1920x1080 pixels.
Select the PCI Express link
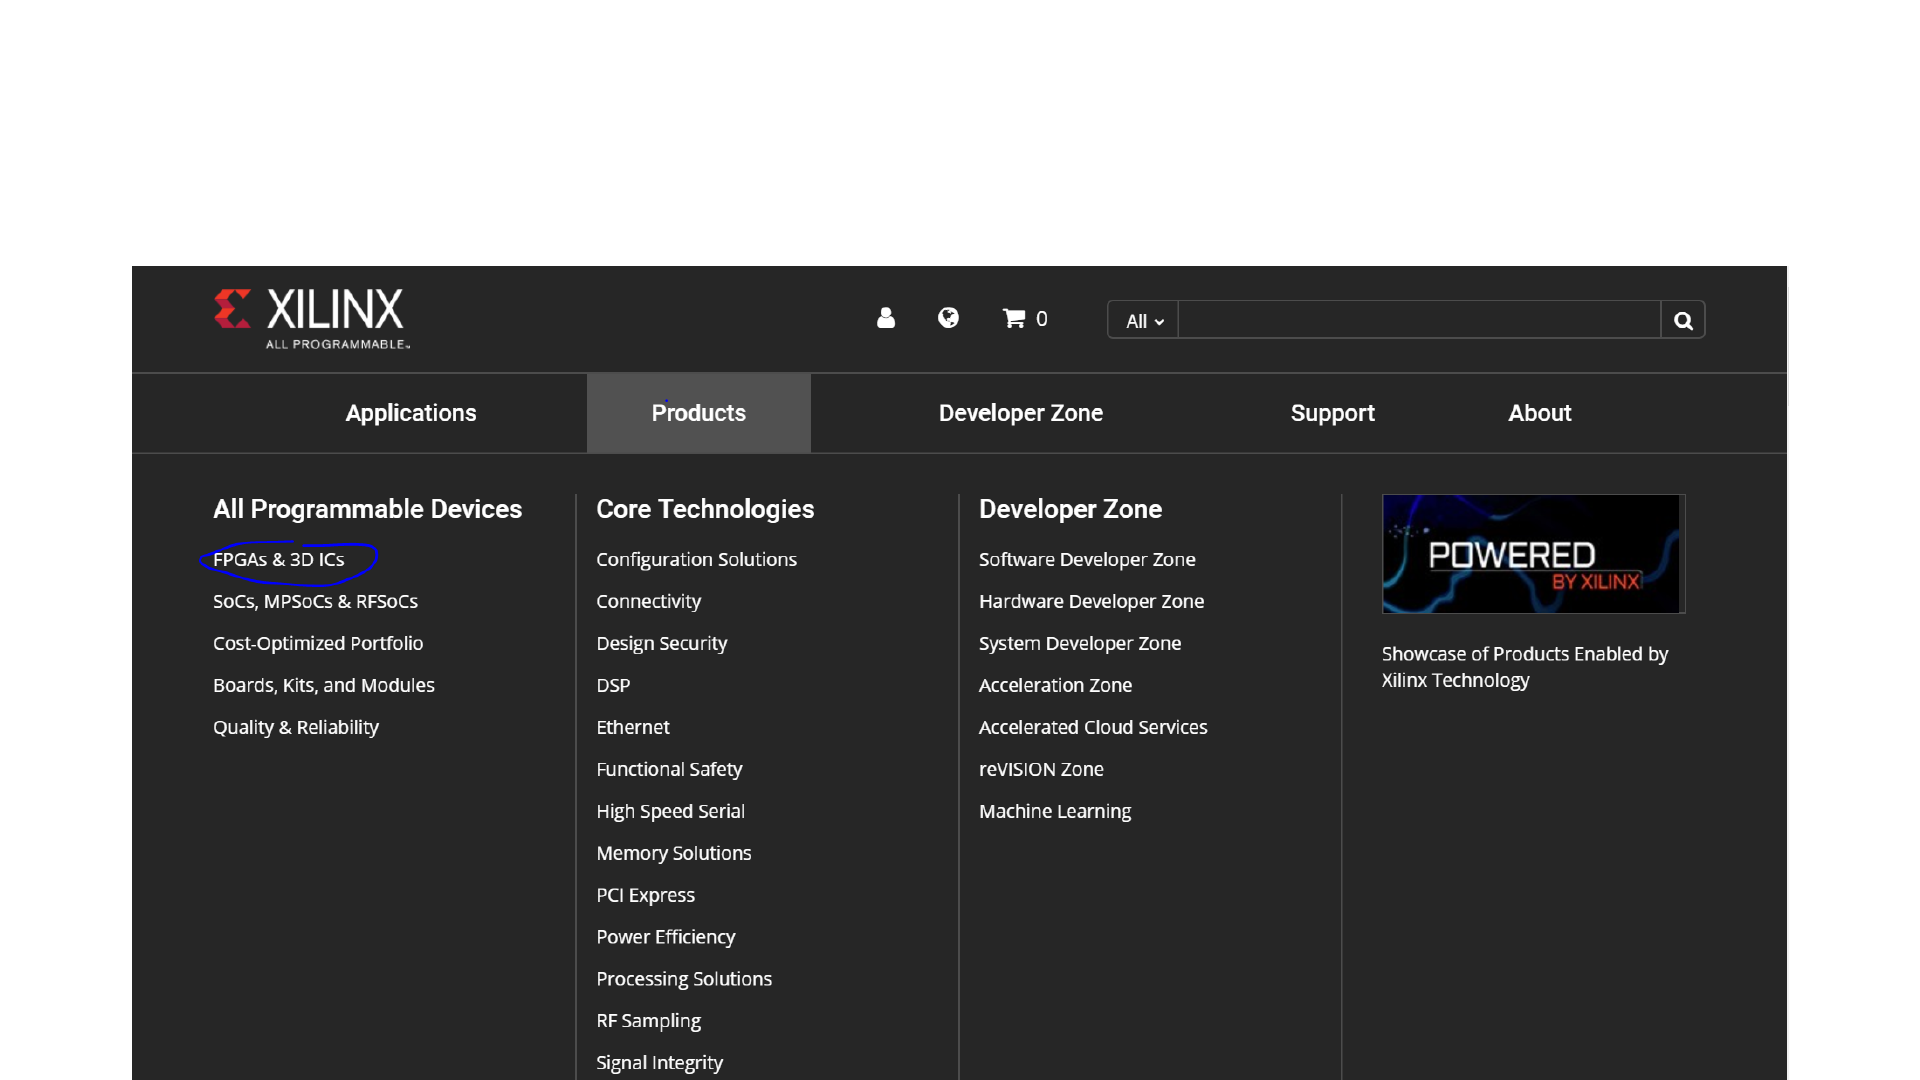point(645,896)
